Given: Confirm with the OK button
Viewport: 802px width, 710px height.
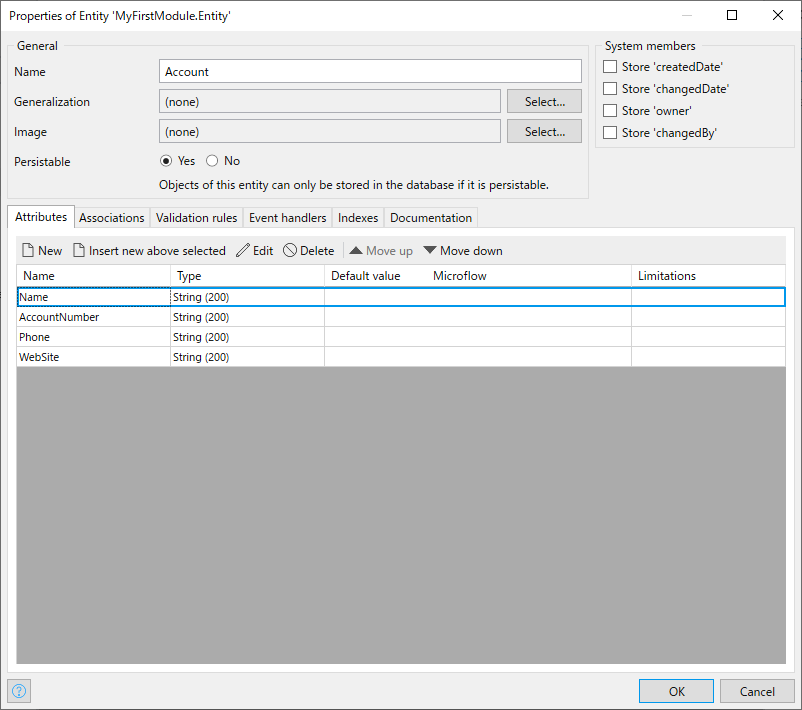Looking at the screenshot, I should (676, 692).
